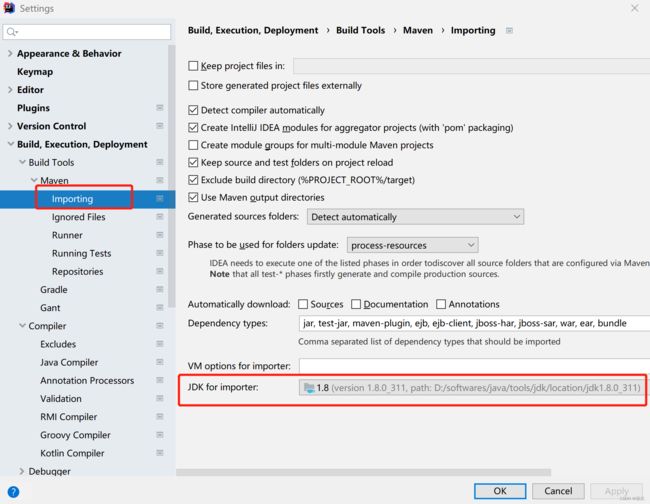Screen dimensions: 650x504
Task: Enable automatic download of Sources
Action: coord(303,304)
